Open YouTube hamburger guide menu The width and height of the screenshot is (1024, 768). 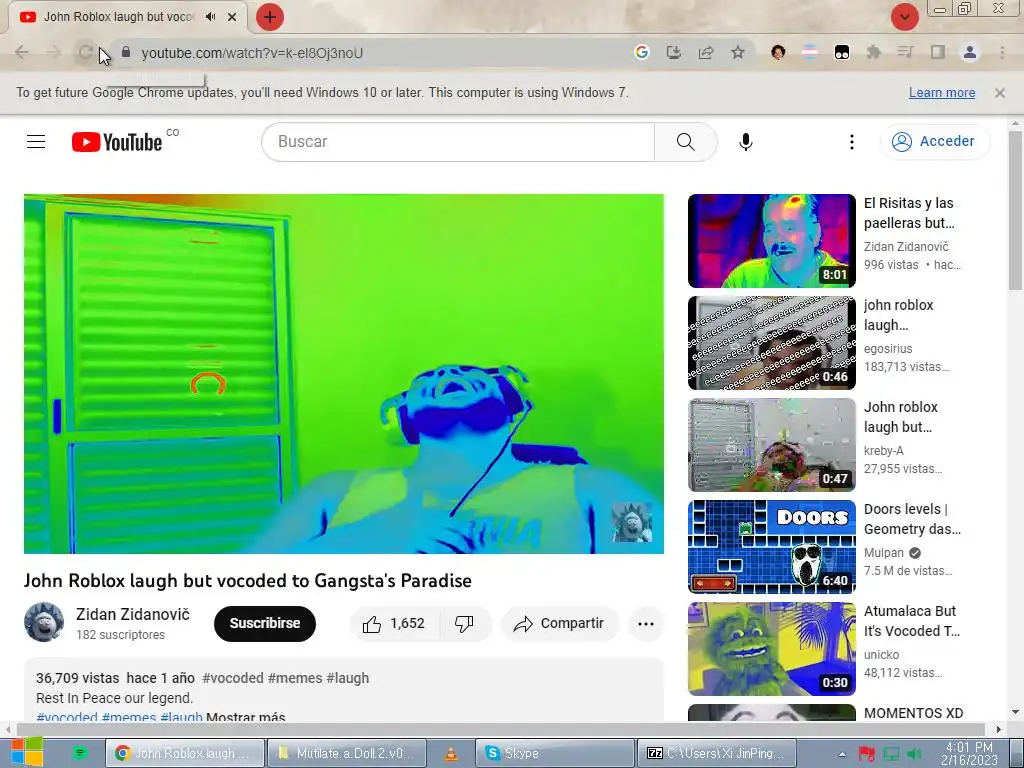[x=36, y=142]
